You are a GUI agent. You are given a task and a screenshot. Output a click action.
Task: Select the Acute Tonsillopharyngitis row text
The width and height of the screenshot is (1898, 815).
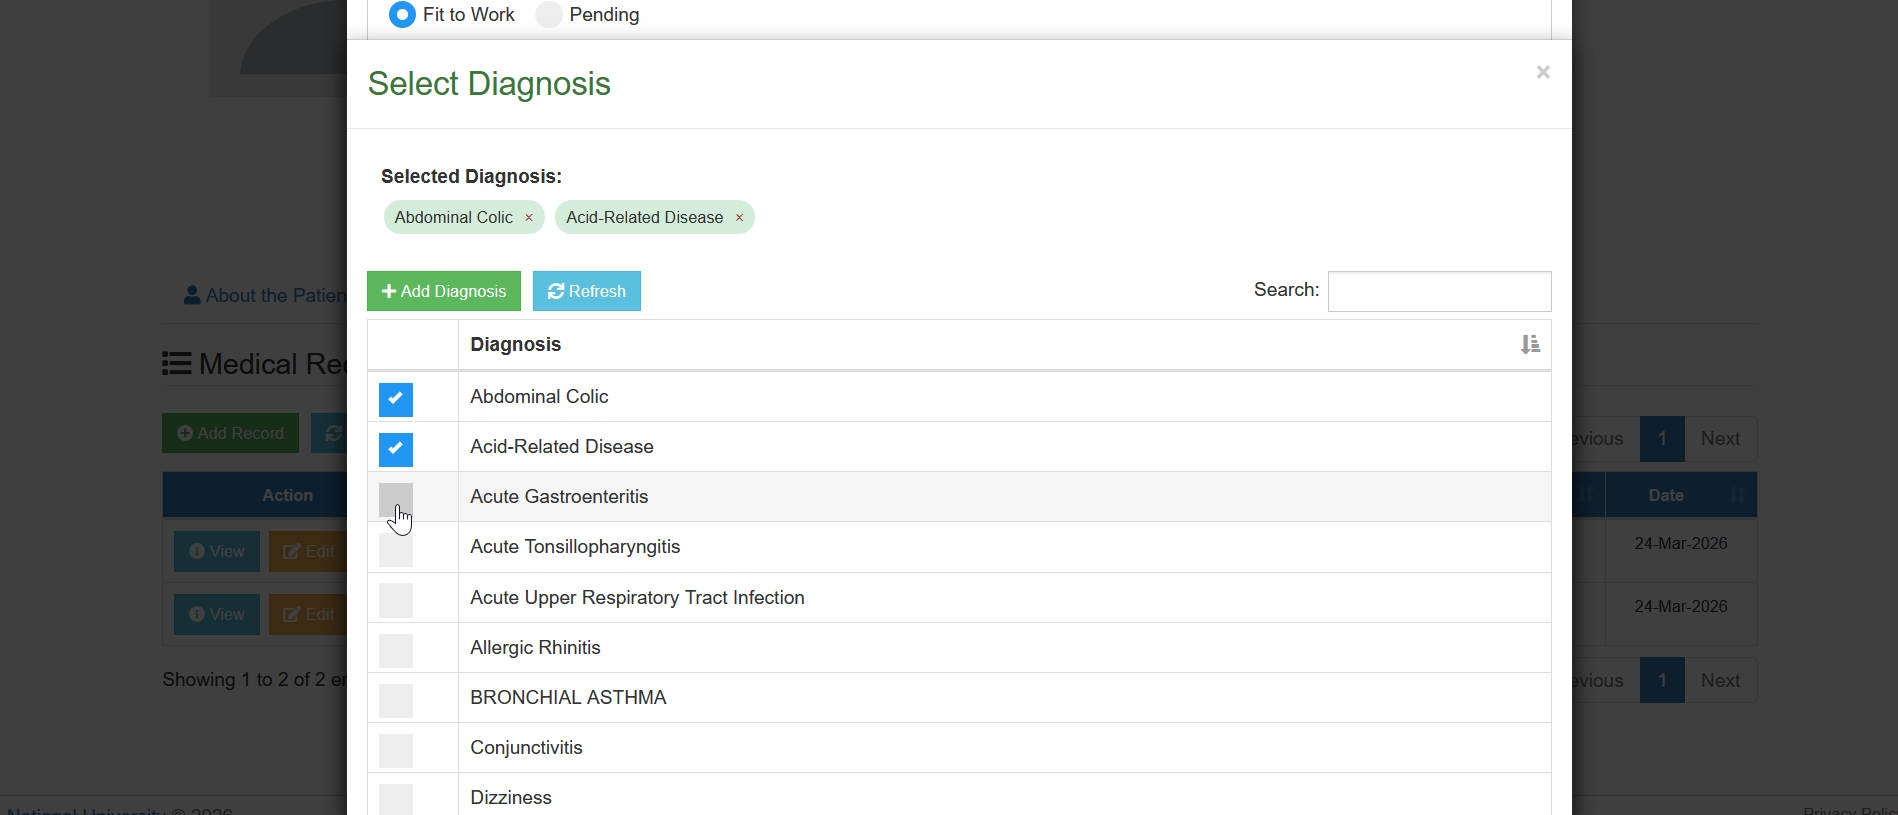(575, 547)
